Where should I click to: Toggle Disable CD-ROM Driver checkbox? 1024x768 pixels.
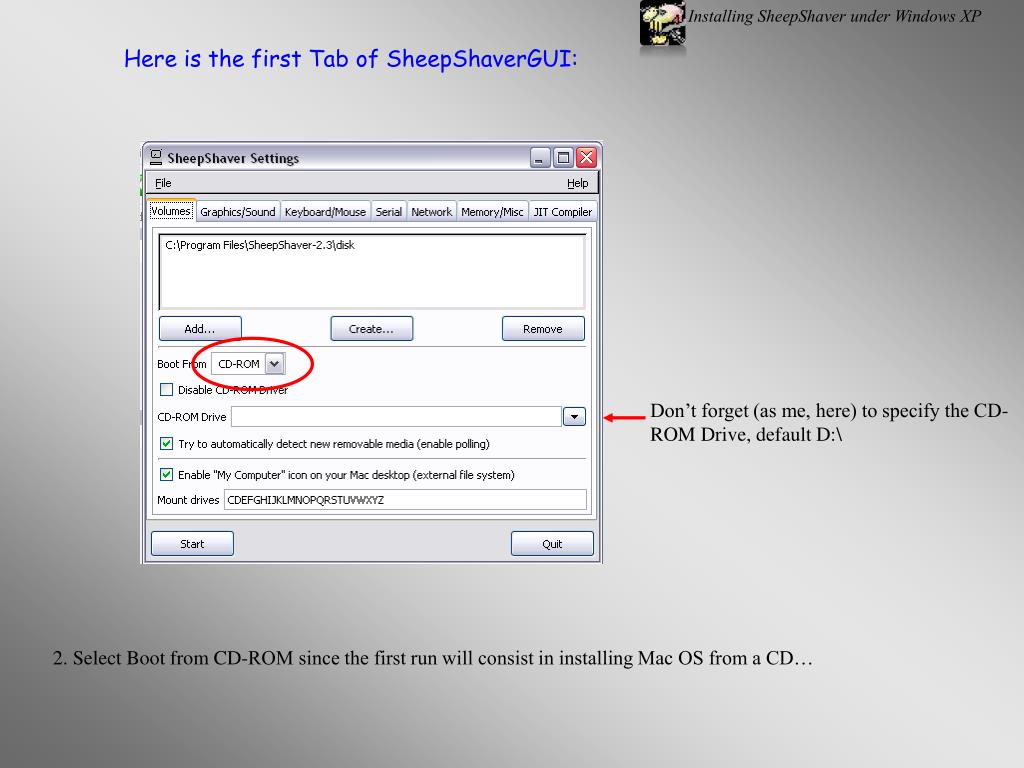167,390
